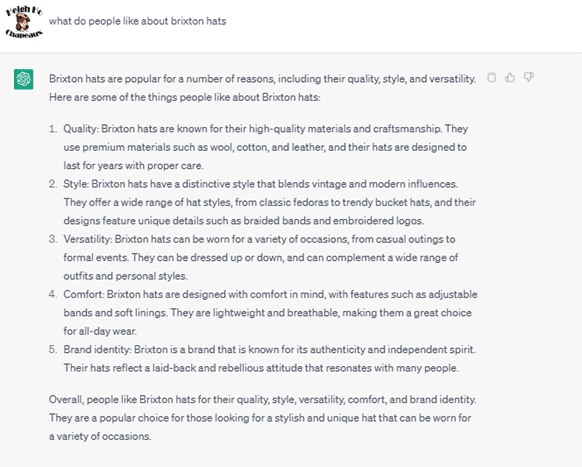Click list number 5 beside Brand identity
The height and width of the screenshot is (467, 582).
pos(53,350)
